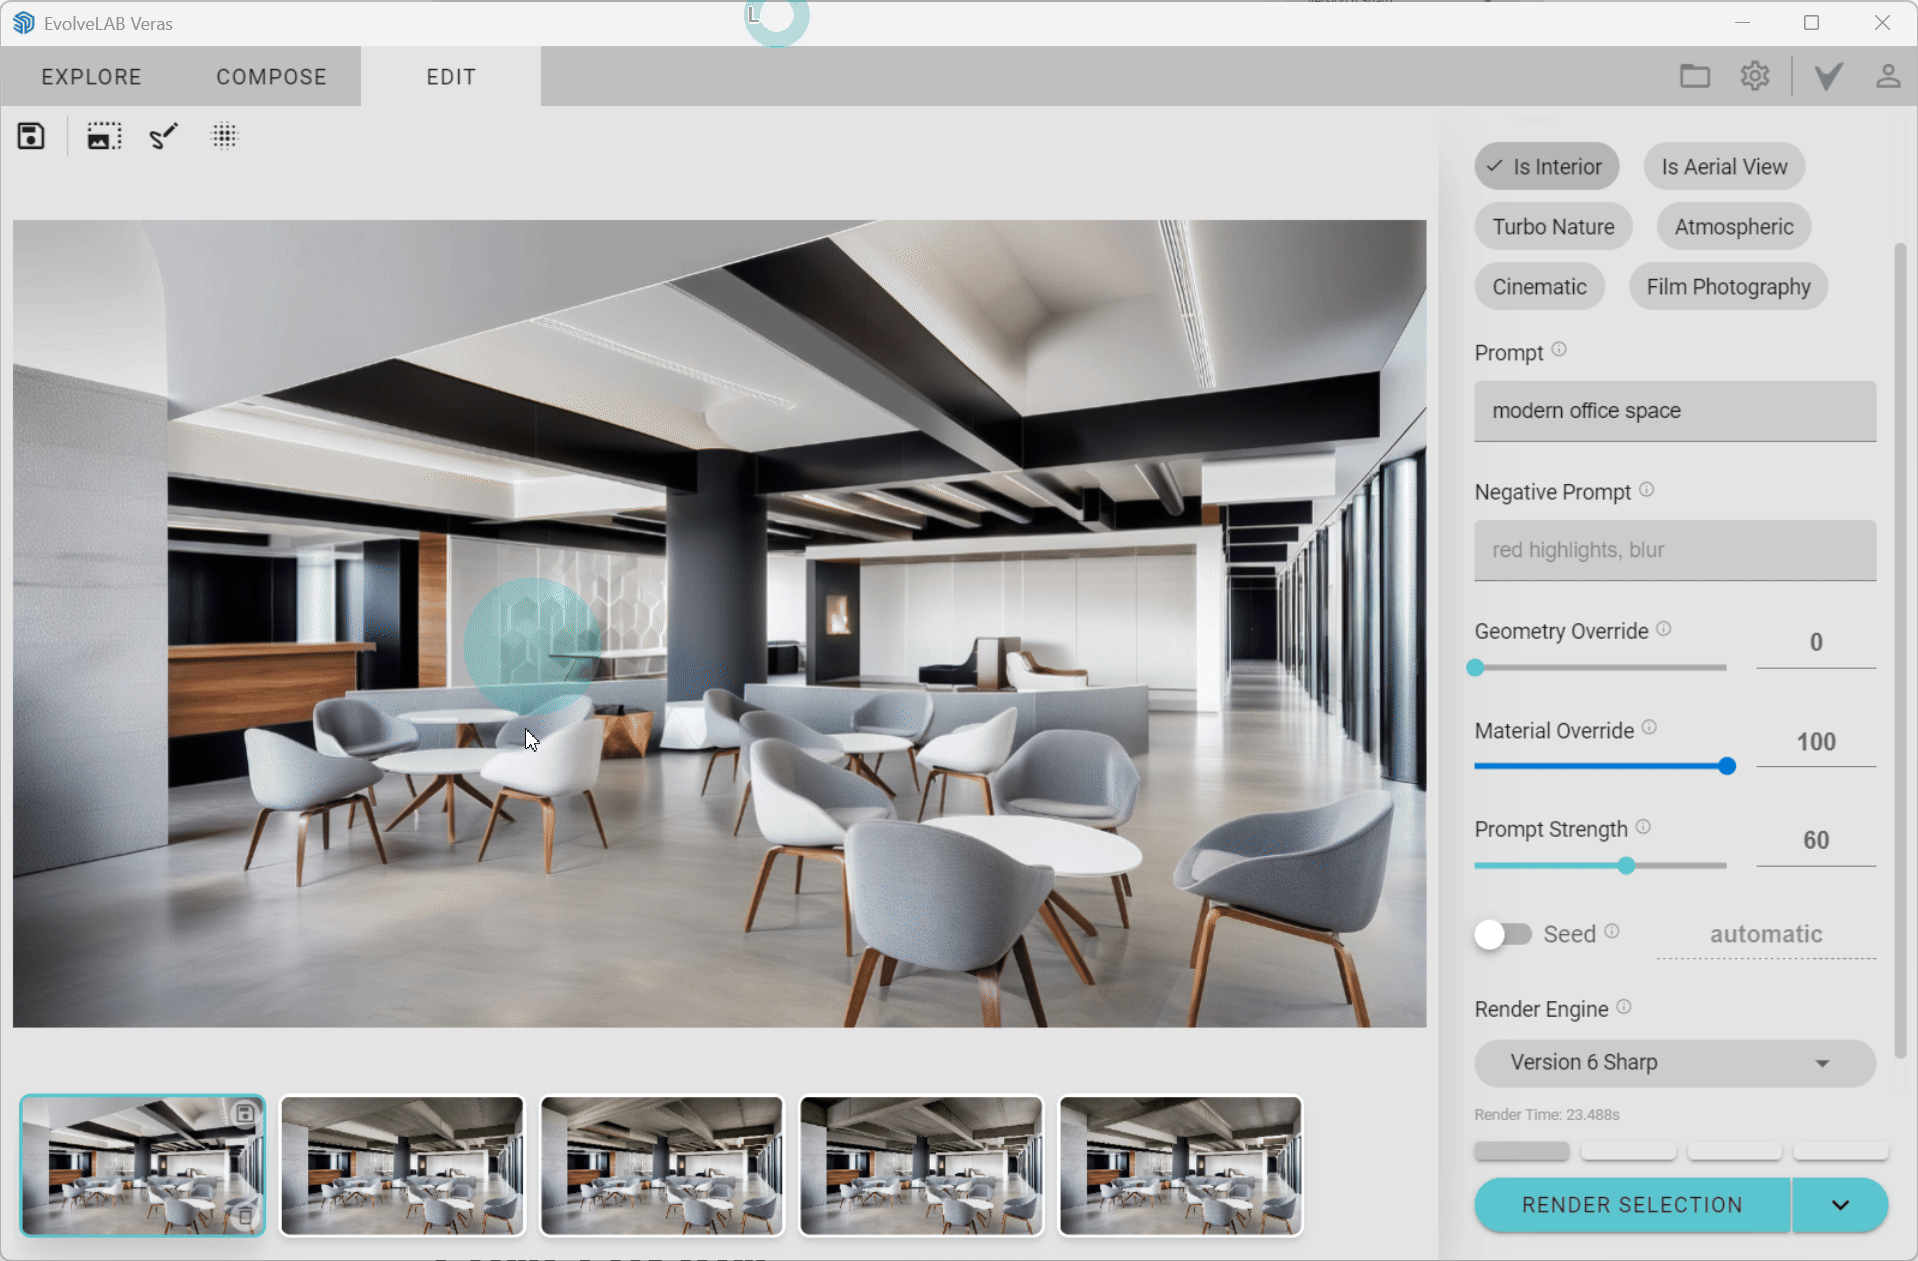Toggle the Is Interior chip

1547,167
